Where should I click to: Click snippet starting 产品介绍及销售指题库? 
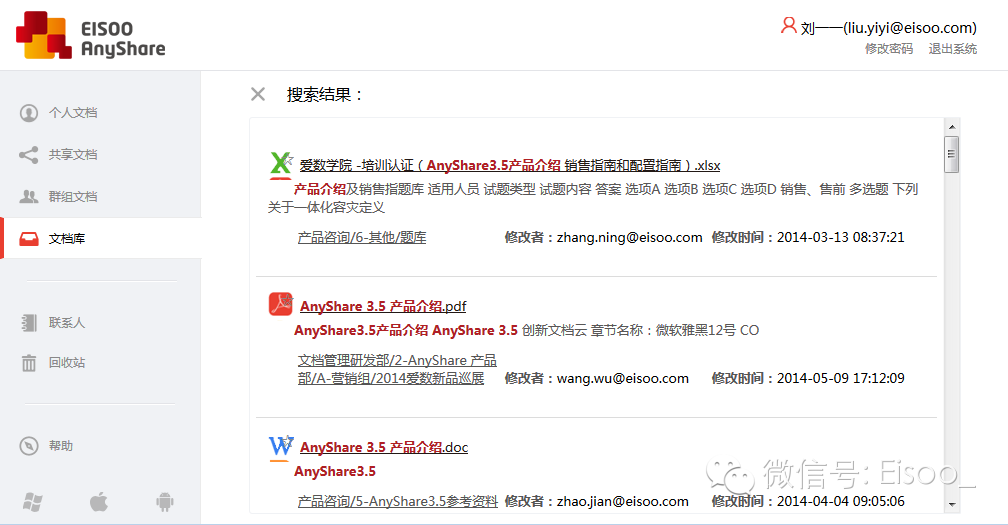point(593,198)
